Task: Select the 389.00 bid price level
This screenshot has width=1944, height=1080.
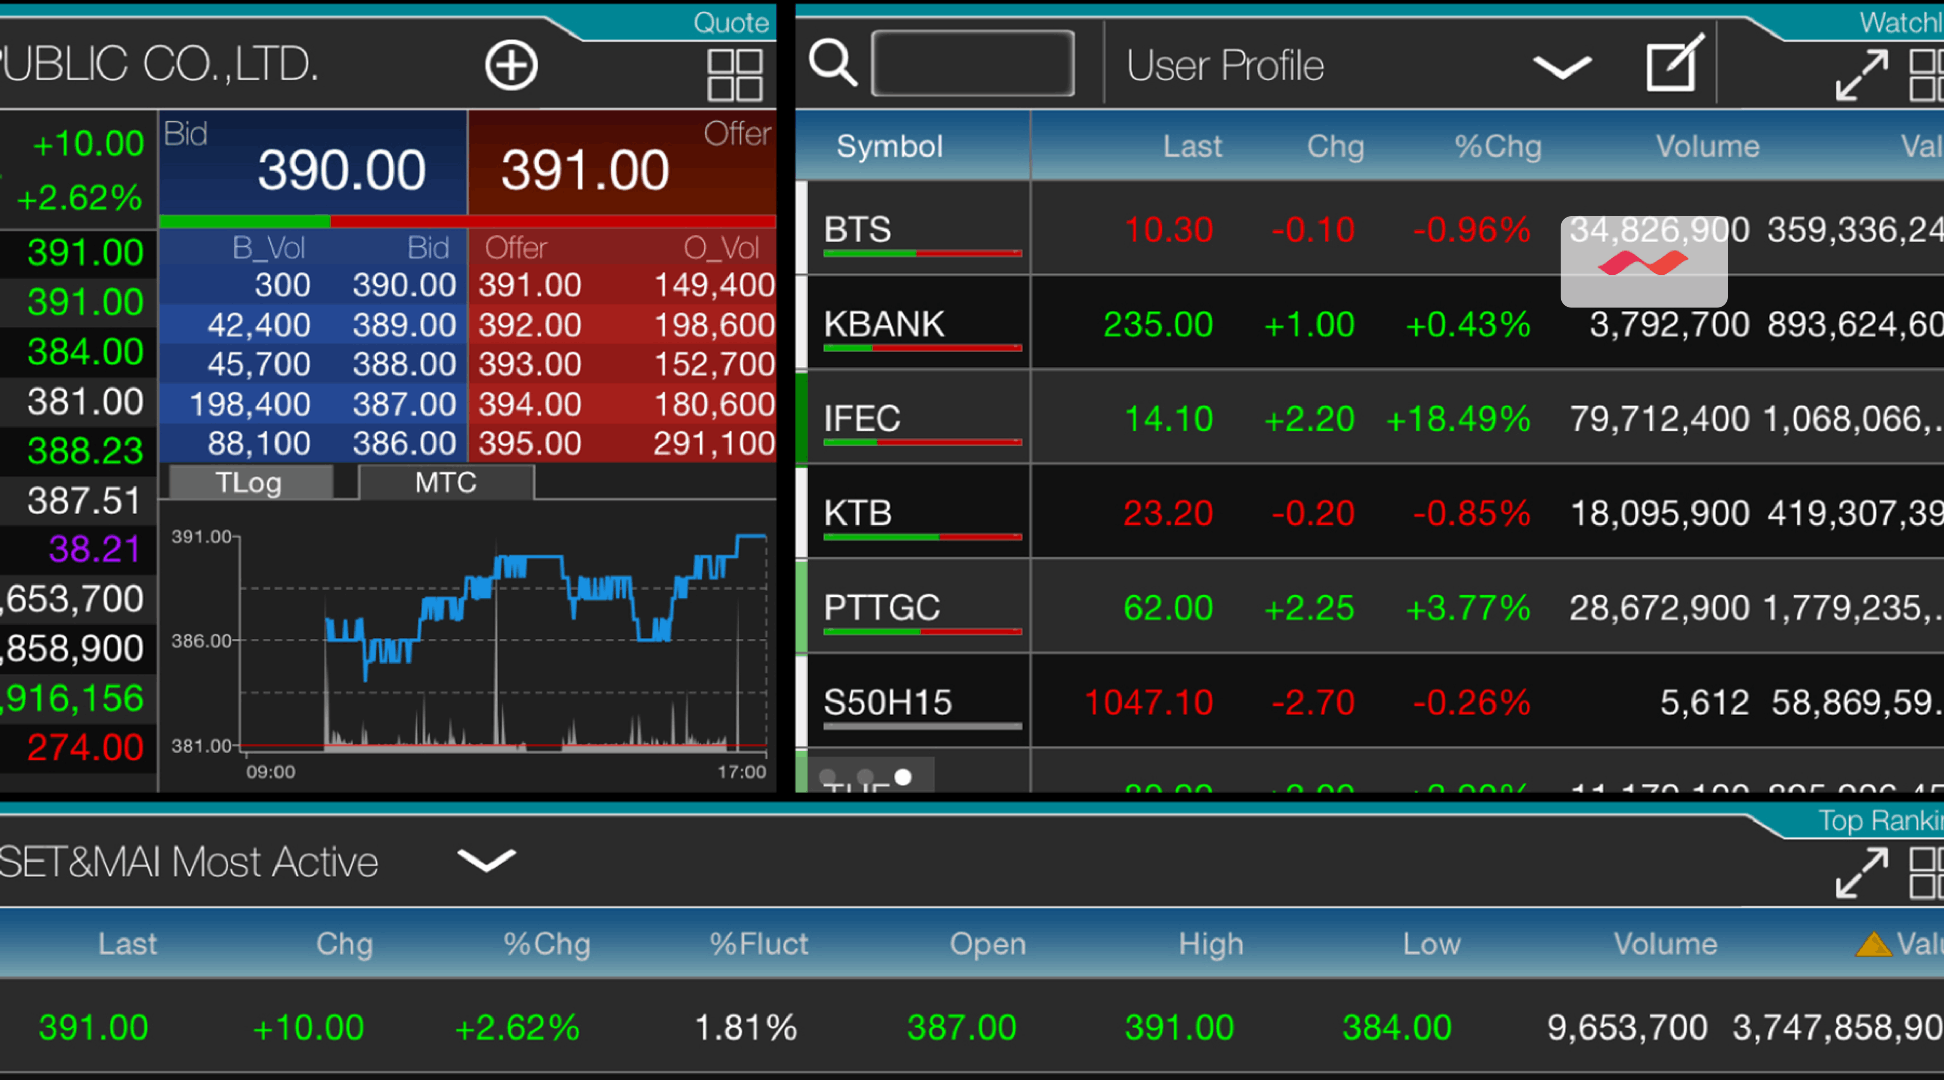Action: click(404, 325)
